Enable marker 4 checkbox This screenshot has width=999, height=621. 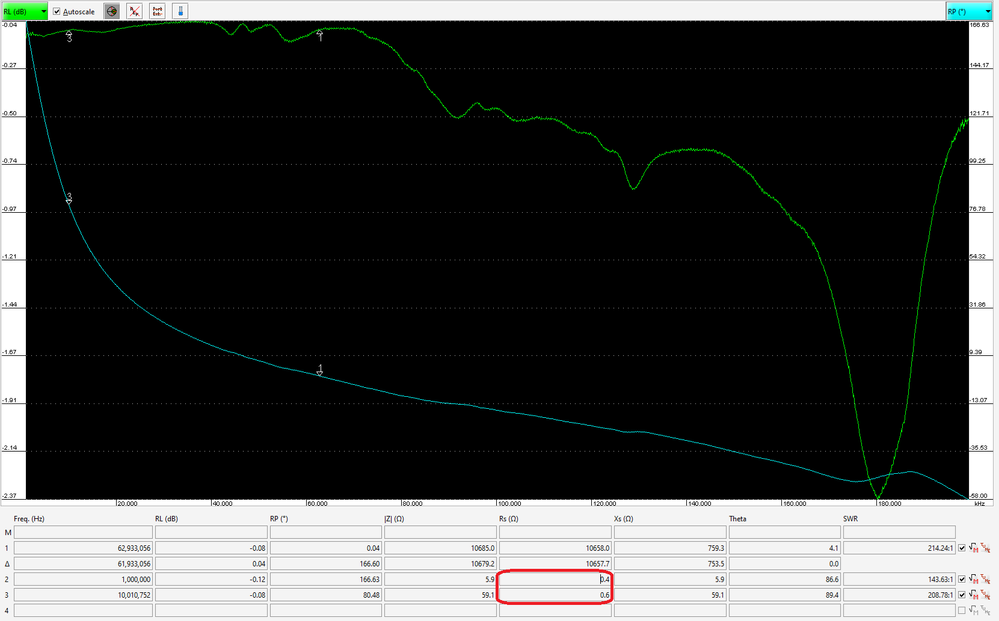coord(962,610)
